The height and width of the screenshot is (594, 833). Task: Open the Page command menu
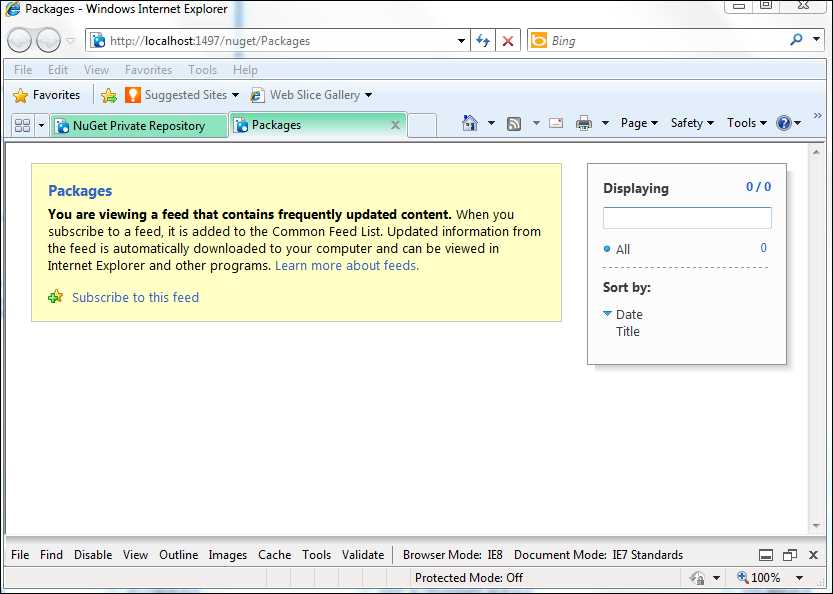point(639,123)
